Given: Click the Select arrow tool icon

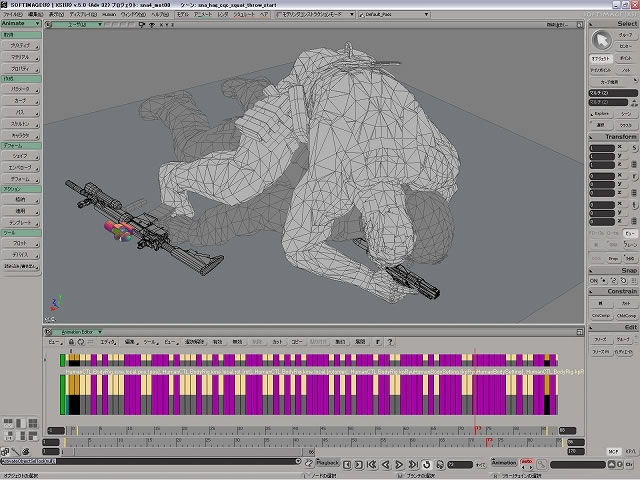Looking at the screenshot, I should (601, 40).
